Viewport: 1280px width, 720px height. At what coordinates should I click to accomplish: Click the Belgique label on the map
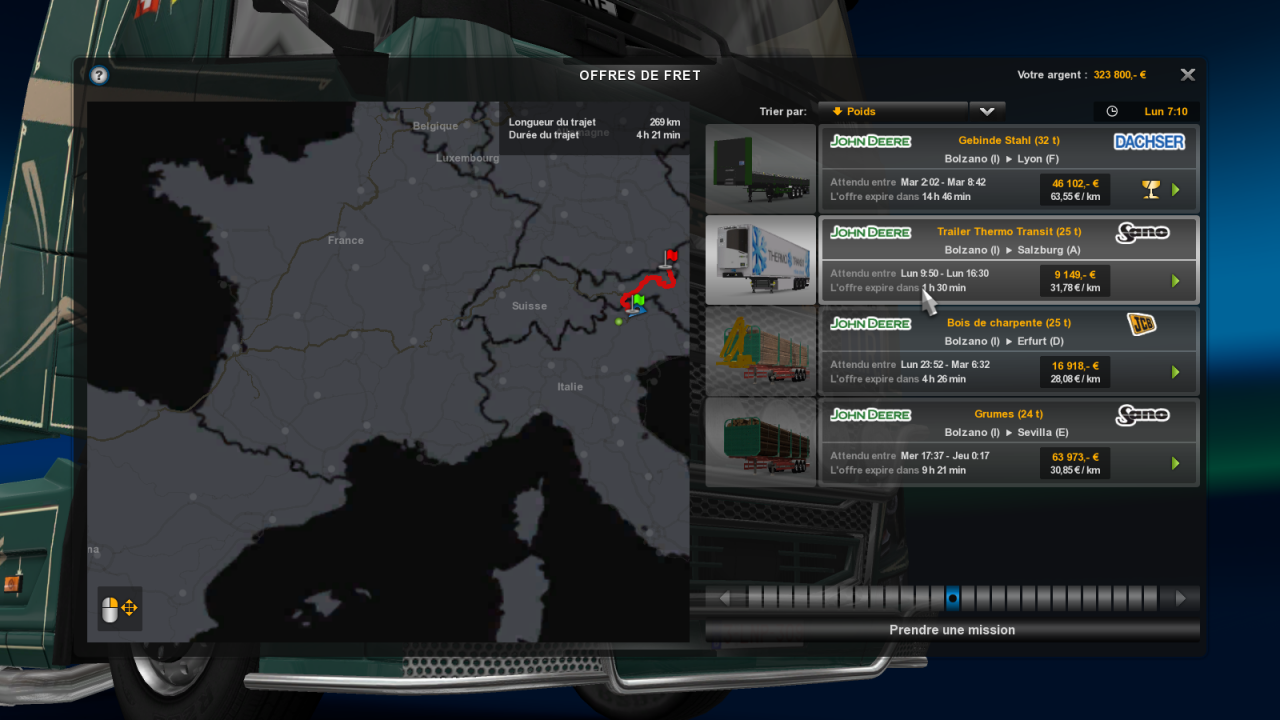point(435,126)
